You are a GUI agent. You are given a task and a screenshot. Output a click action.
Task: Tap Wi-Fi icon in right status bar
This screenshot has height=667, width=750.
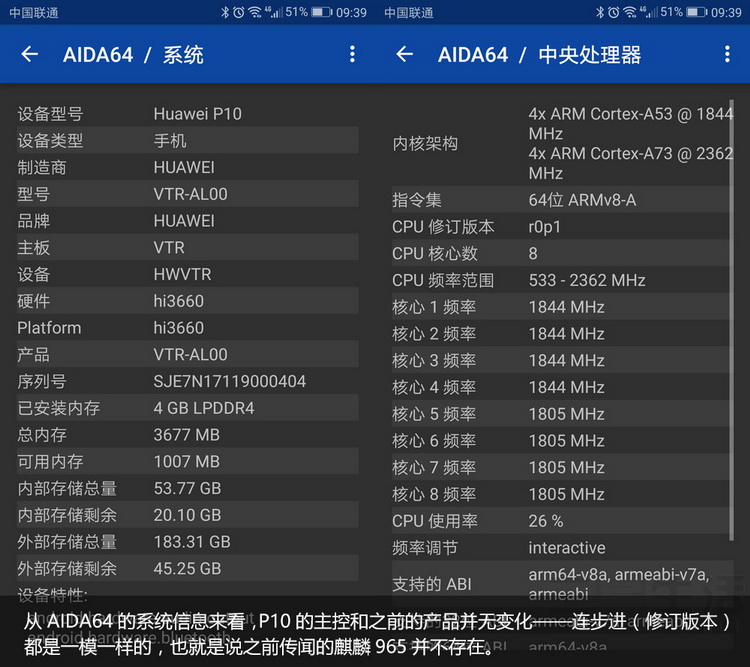(x=630, y=12)
